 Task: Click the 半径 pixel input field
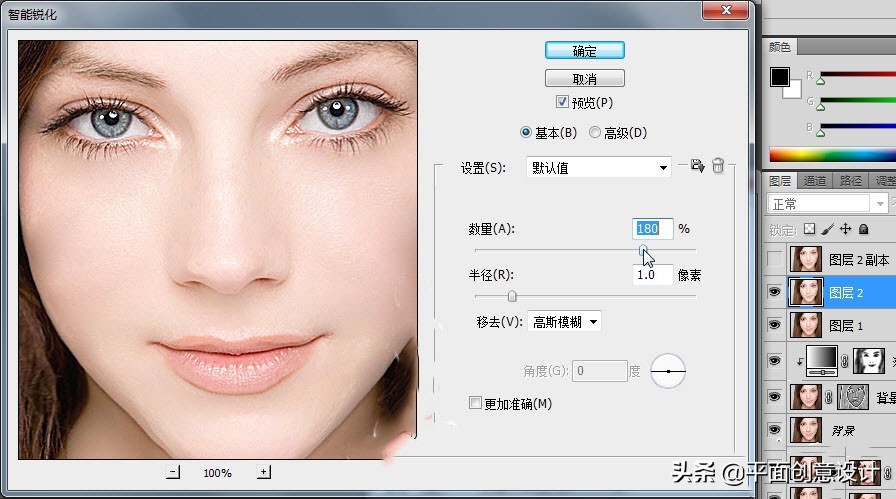coord(653,274)
